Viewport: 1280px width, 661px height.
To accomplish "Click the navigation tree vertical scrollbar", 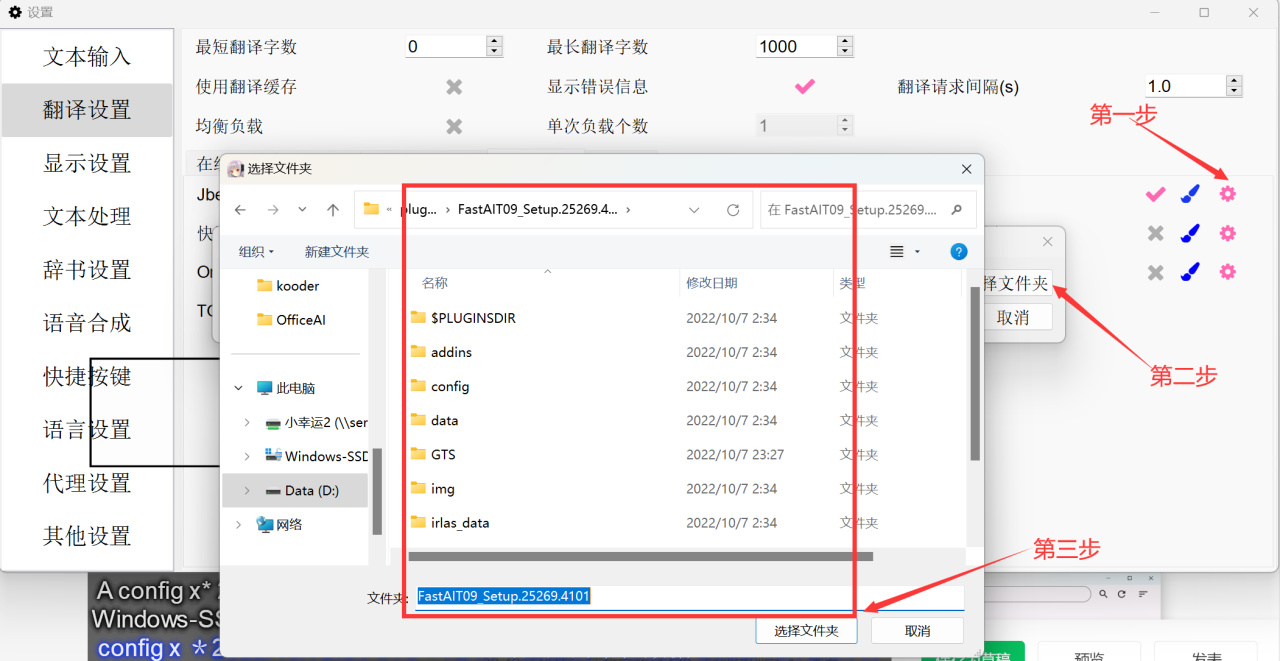I will point(377,490).
